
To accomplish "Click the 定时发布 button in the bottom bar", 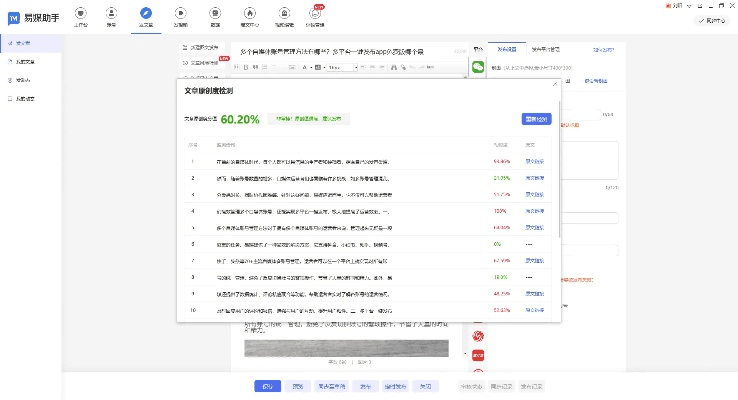I will [x=396, y=386].
